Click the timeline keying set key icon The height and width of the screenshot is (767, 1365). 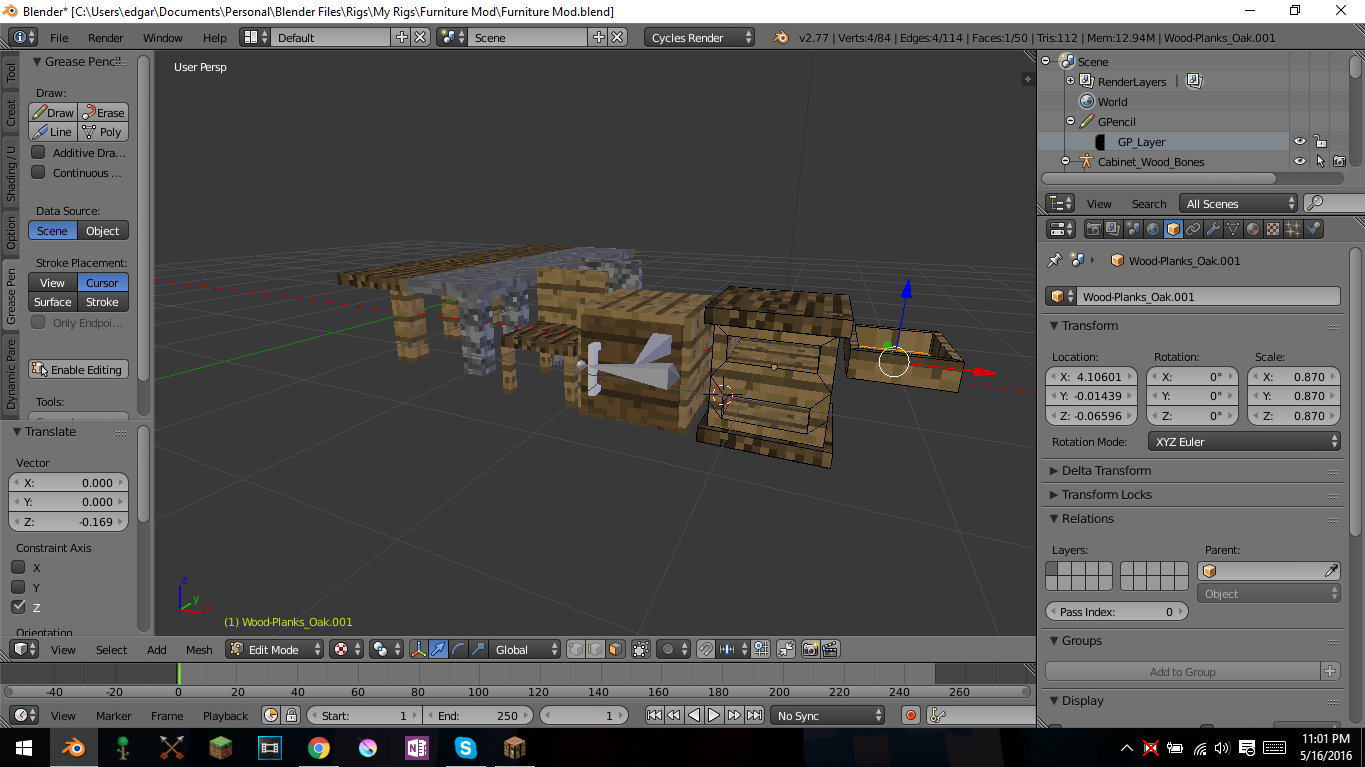(x=938, y=715)
